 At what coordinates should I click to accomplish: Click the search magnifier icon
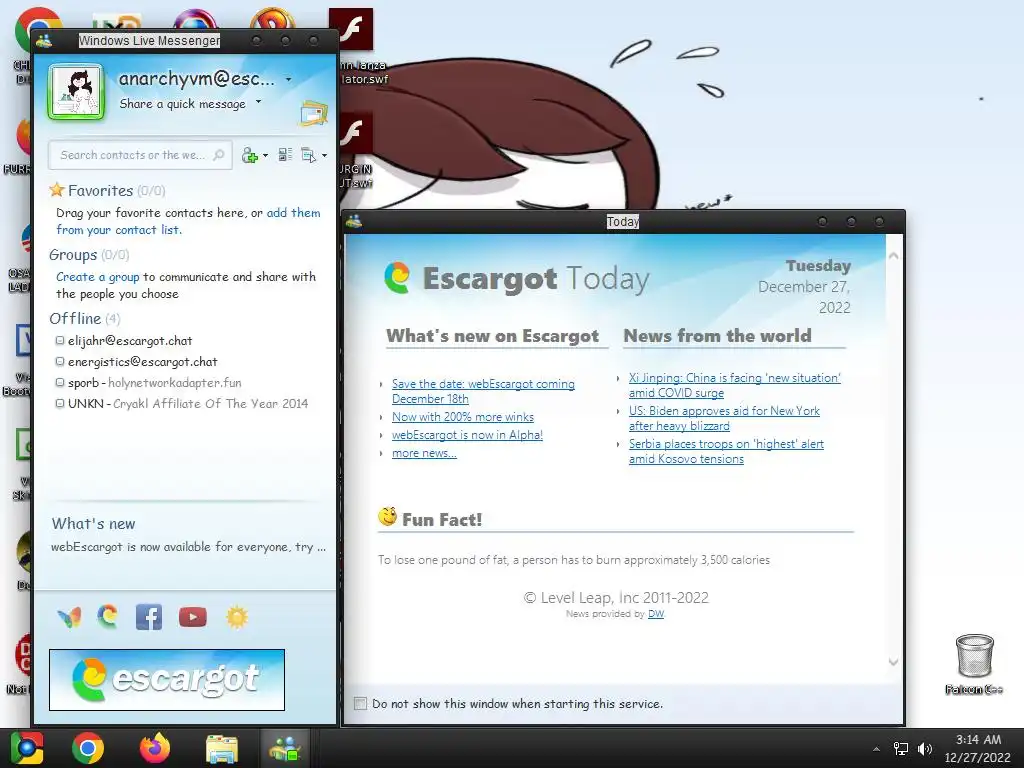pos(219,155)
